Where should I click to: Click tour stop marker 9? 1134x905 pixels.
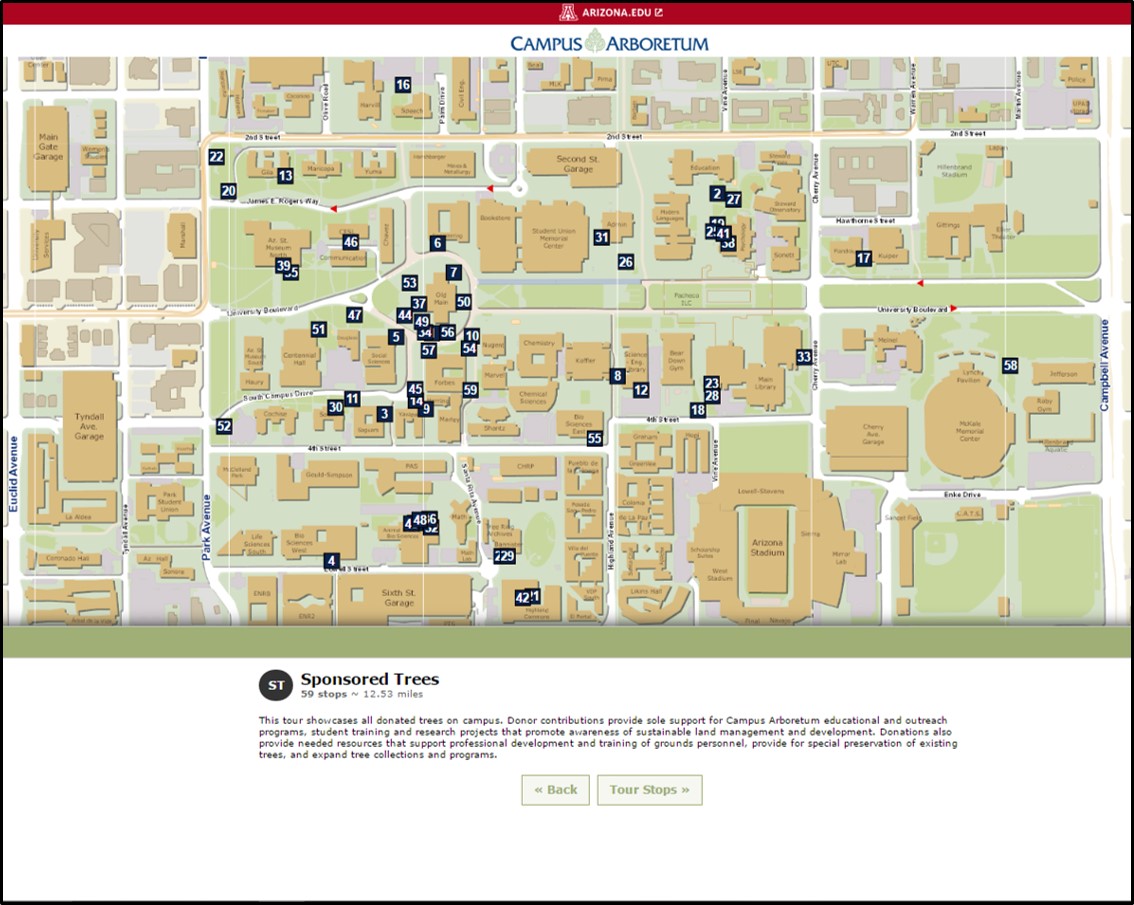(x=426, y=409)
